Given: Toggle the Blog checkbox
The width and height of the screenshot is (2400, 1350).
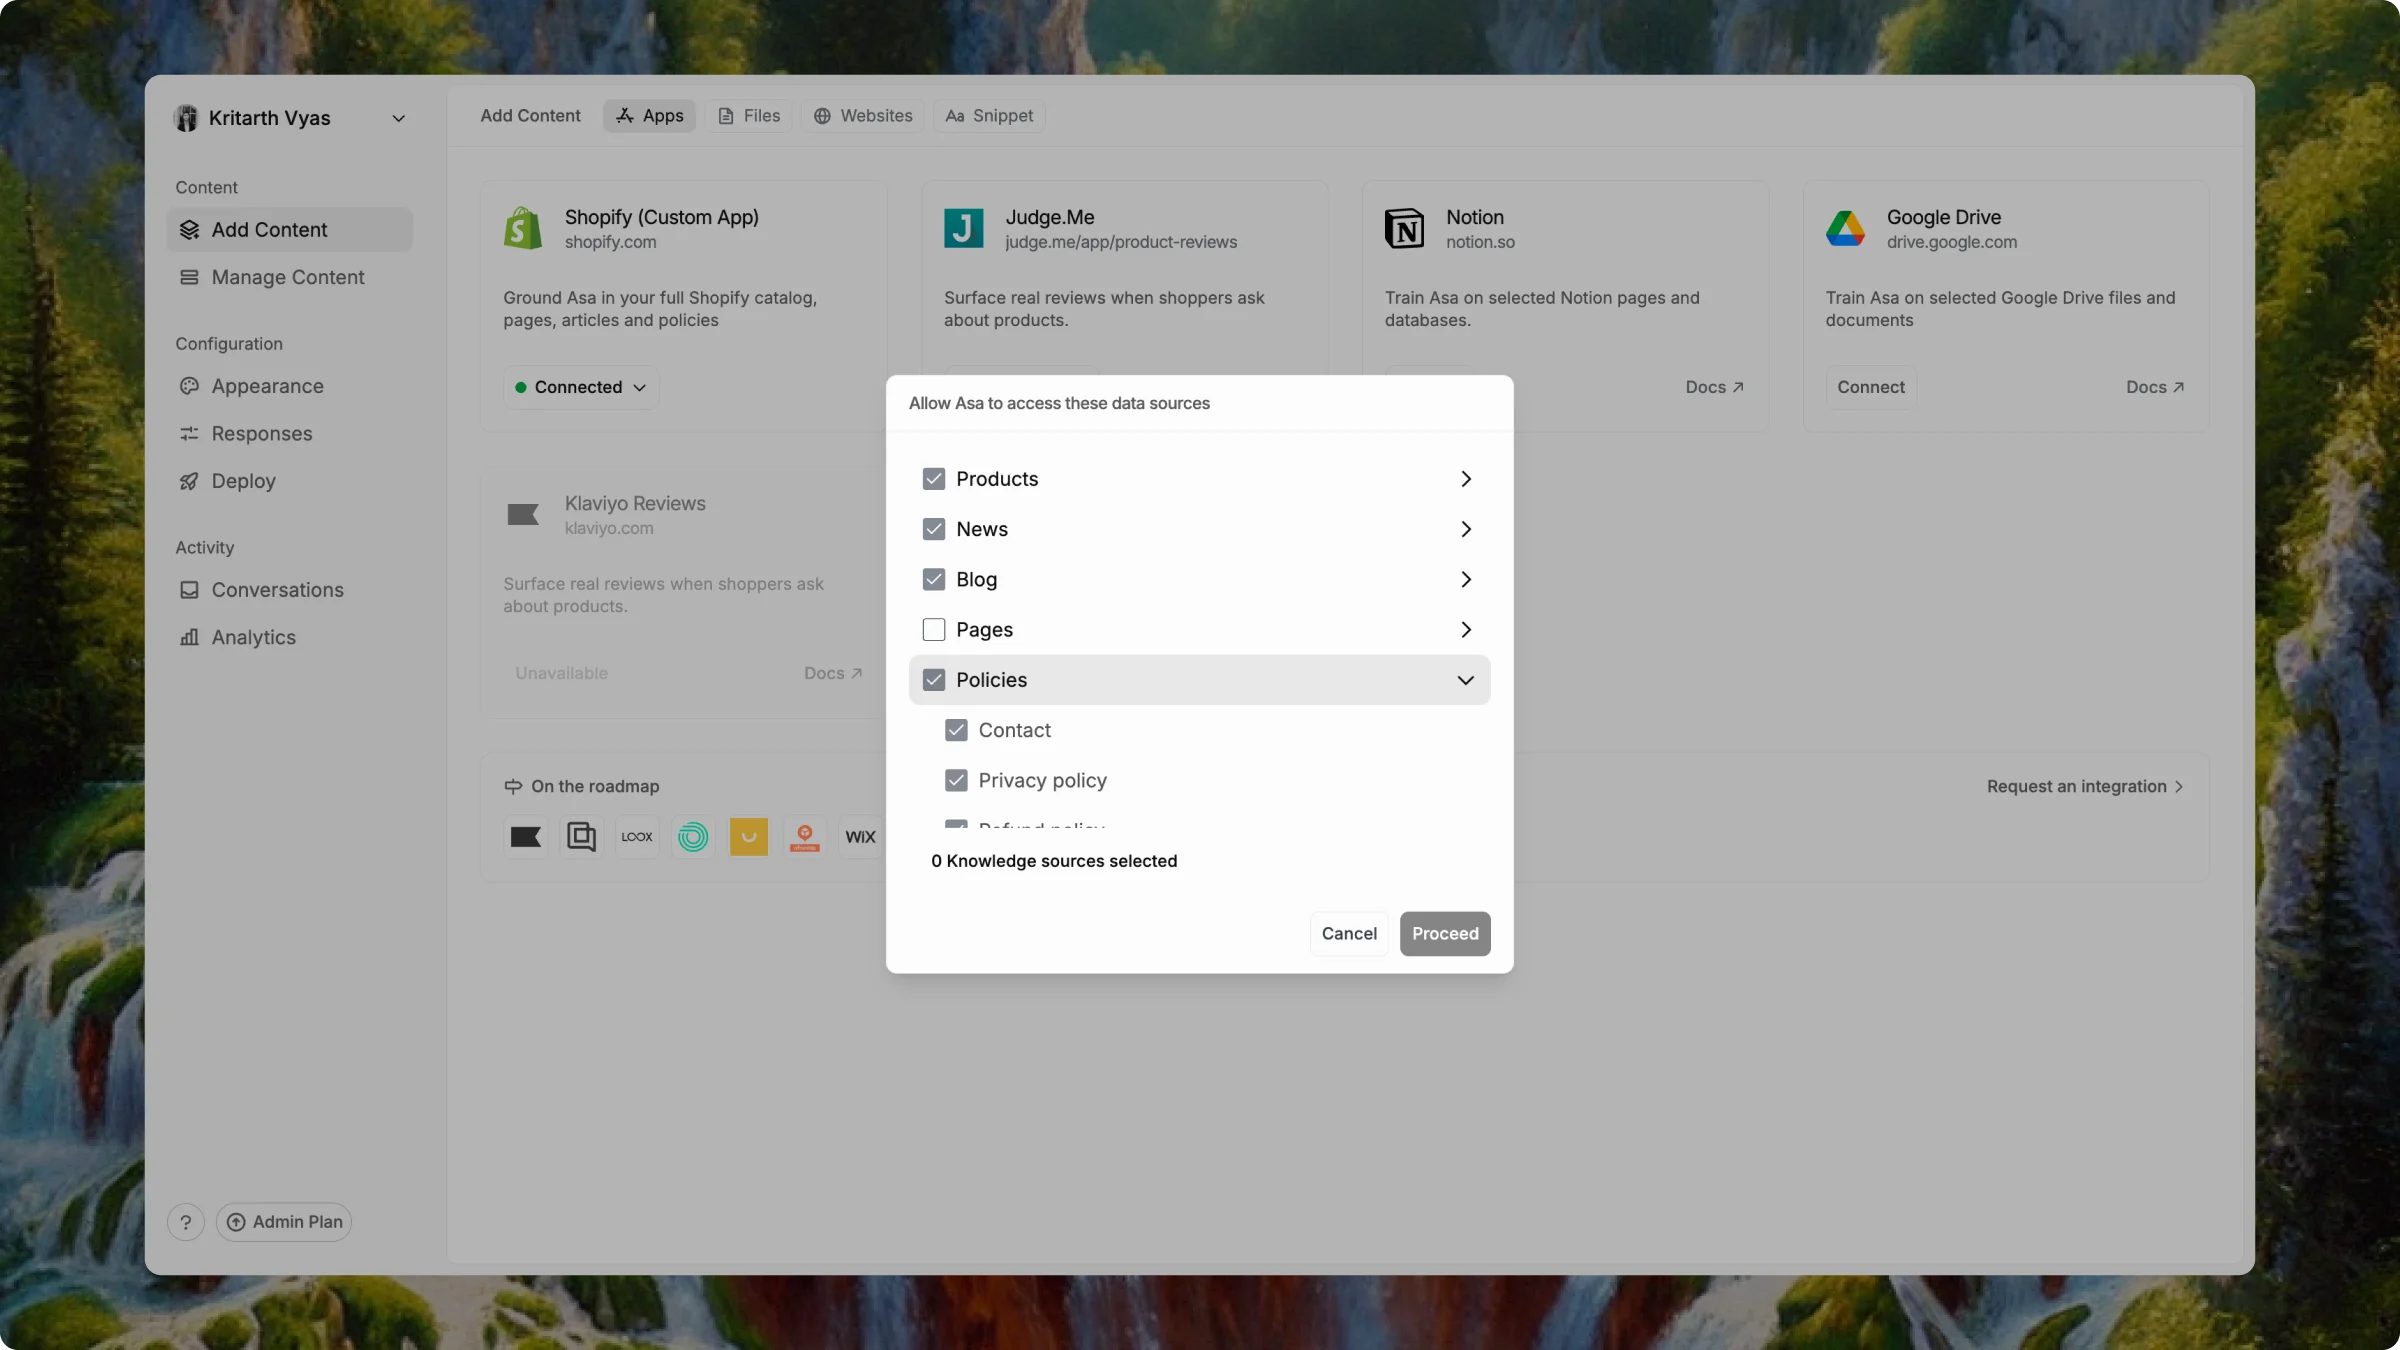Looking at the screenshot, I should (x=934, y=579).
